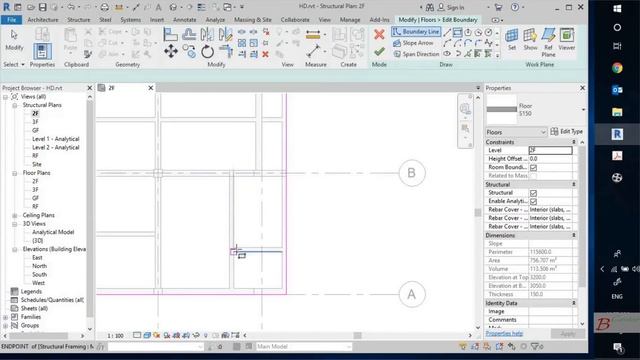Click the Boundary Line button

click(x=416, y=32)
